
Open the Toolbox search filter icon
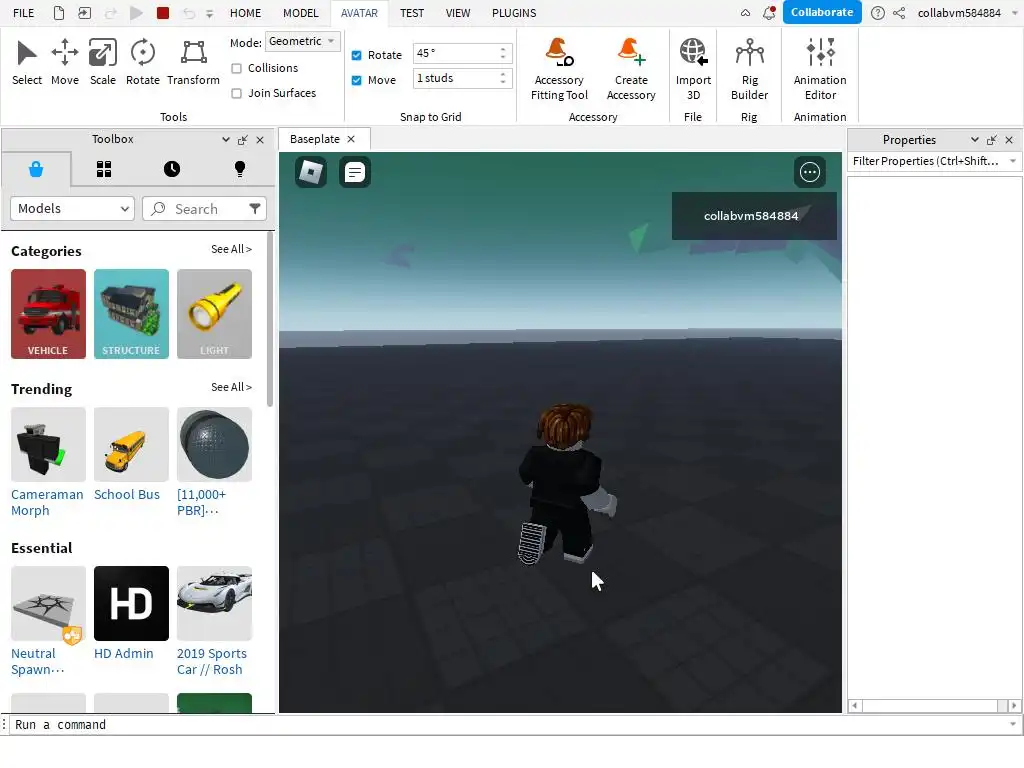tap(255, 208)
